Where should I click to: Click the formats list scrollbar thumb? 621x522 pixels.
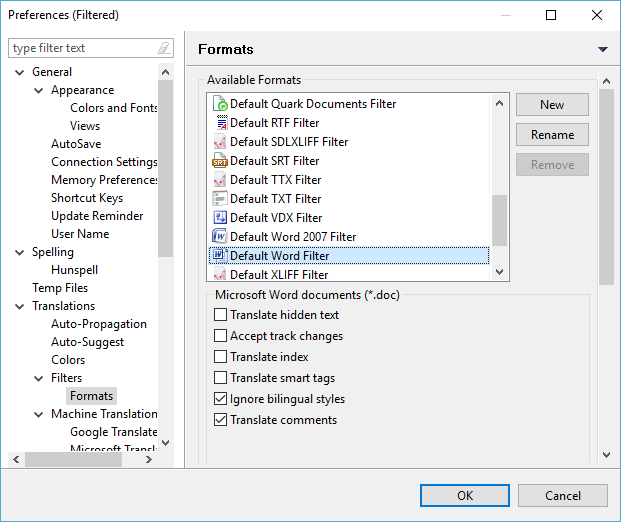coord(499,220)
